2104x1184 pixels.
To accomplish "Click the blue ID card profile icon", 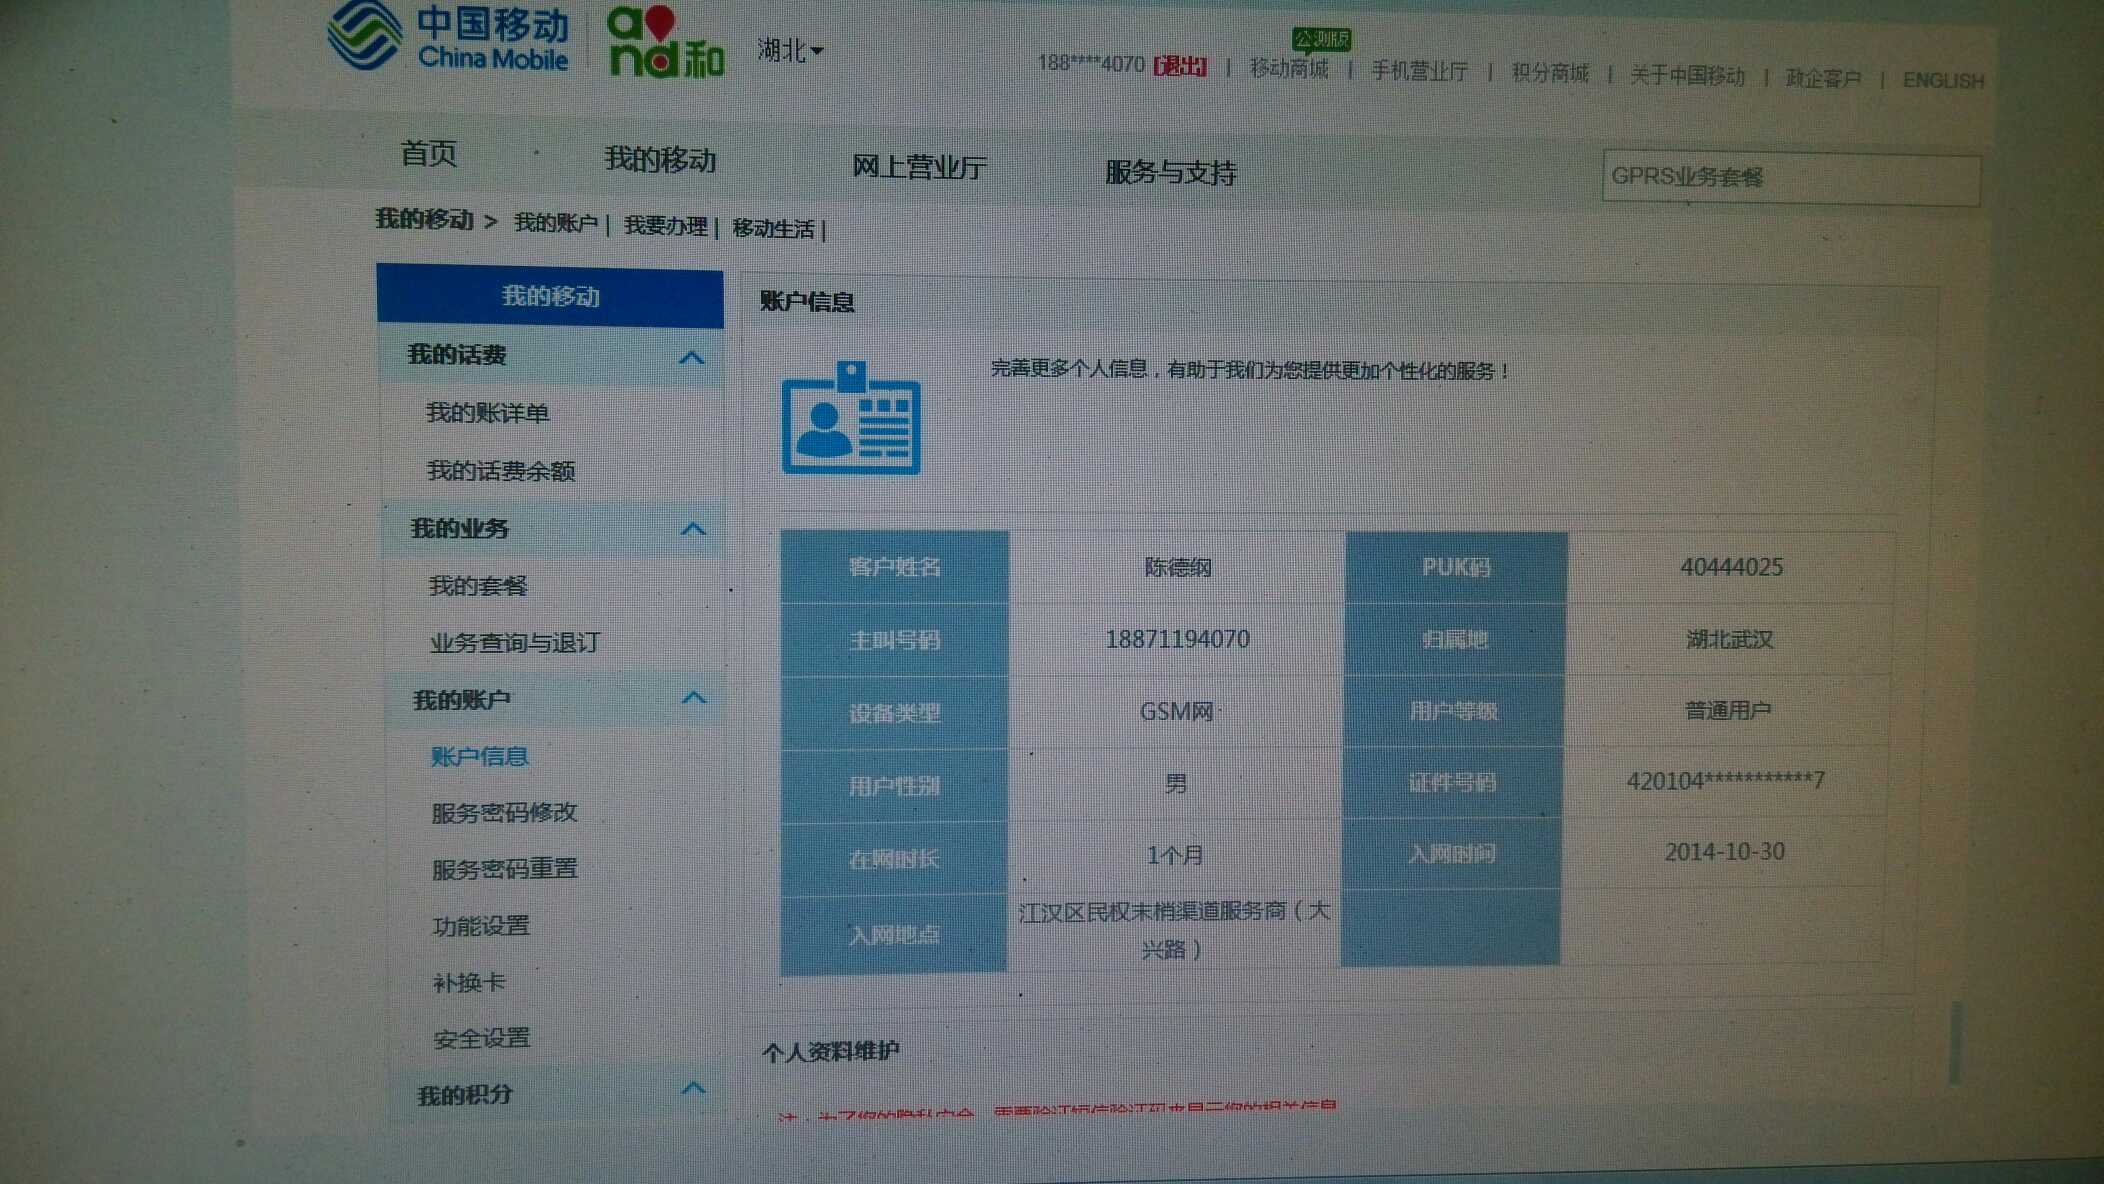I will click(x=851, y=419).
